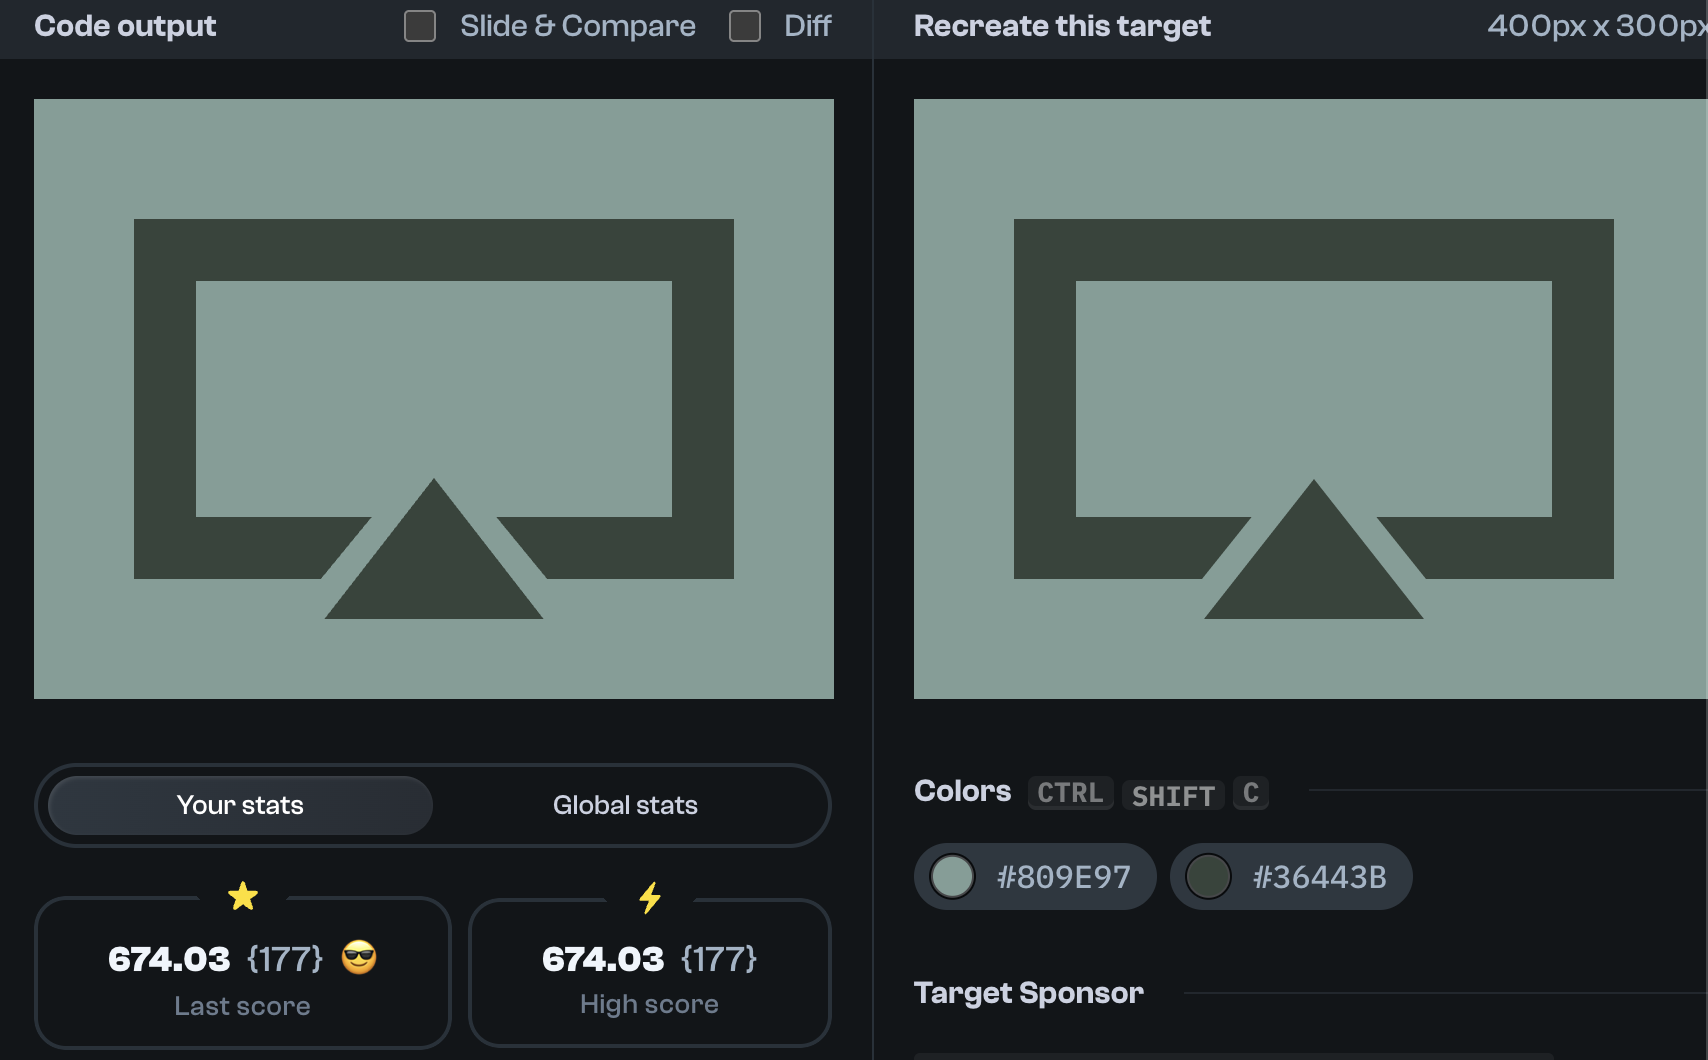Click the 674.03 value in Last score

coord(169,959)
